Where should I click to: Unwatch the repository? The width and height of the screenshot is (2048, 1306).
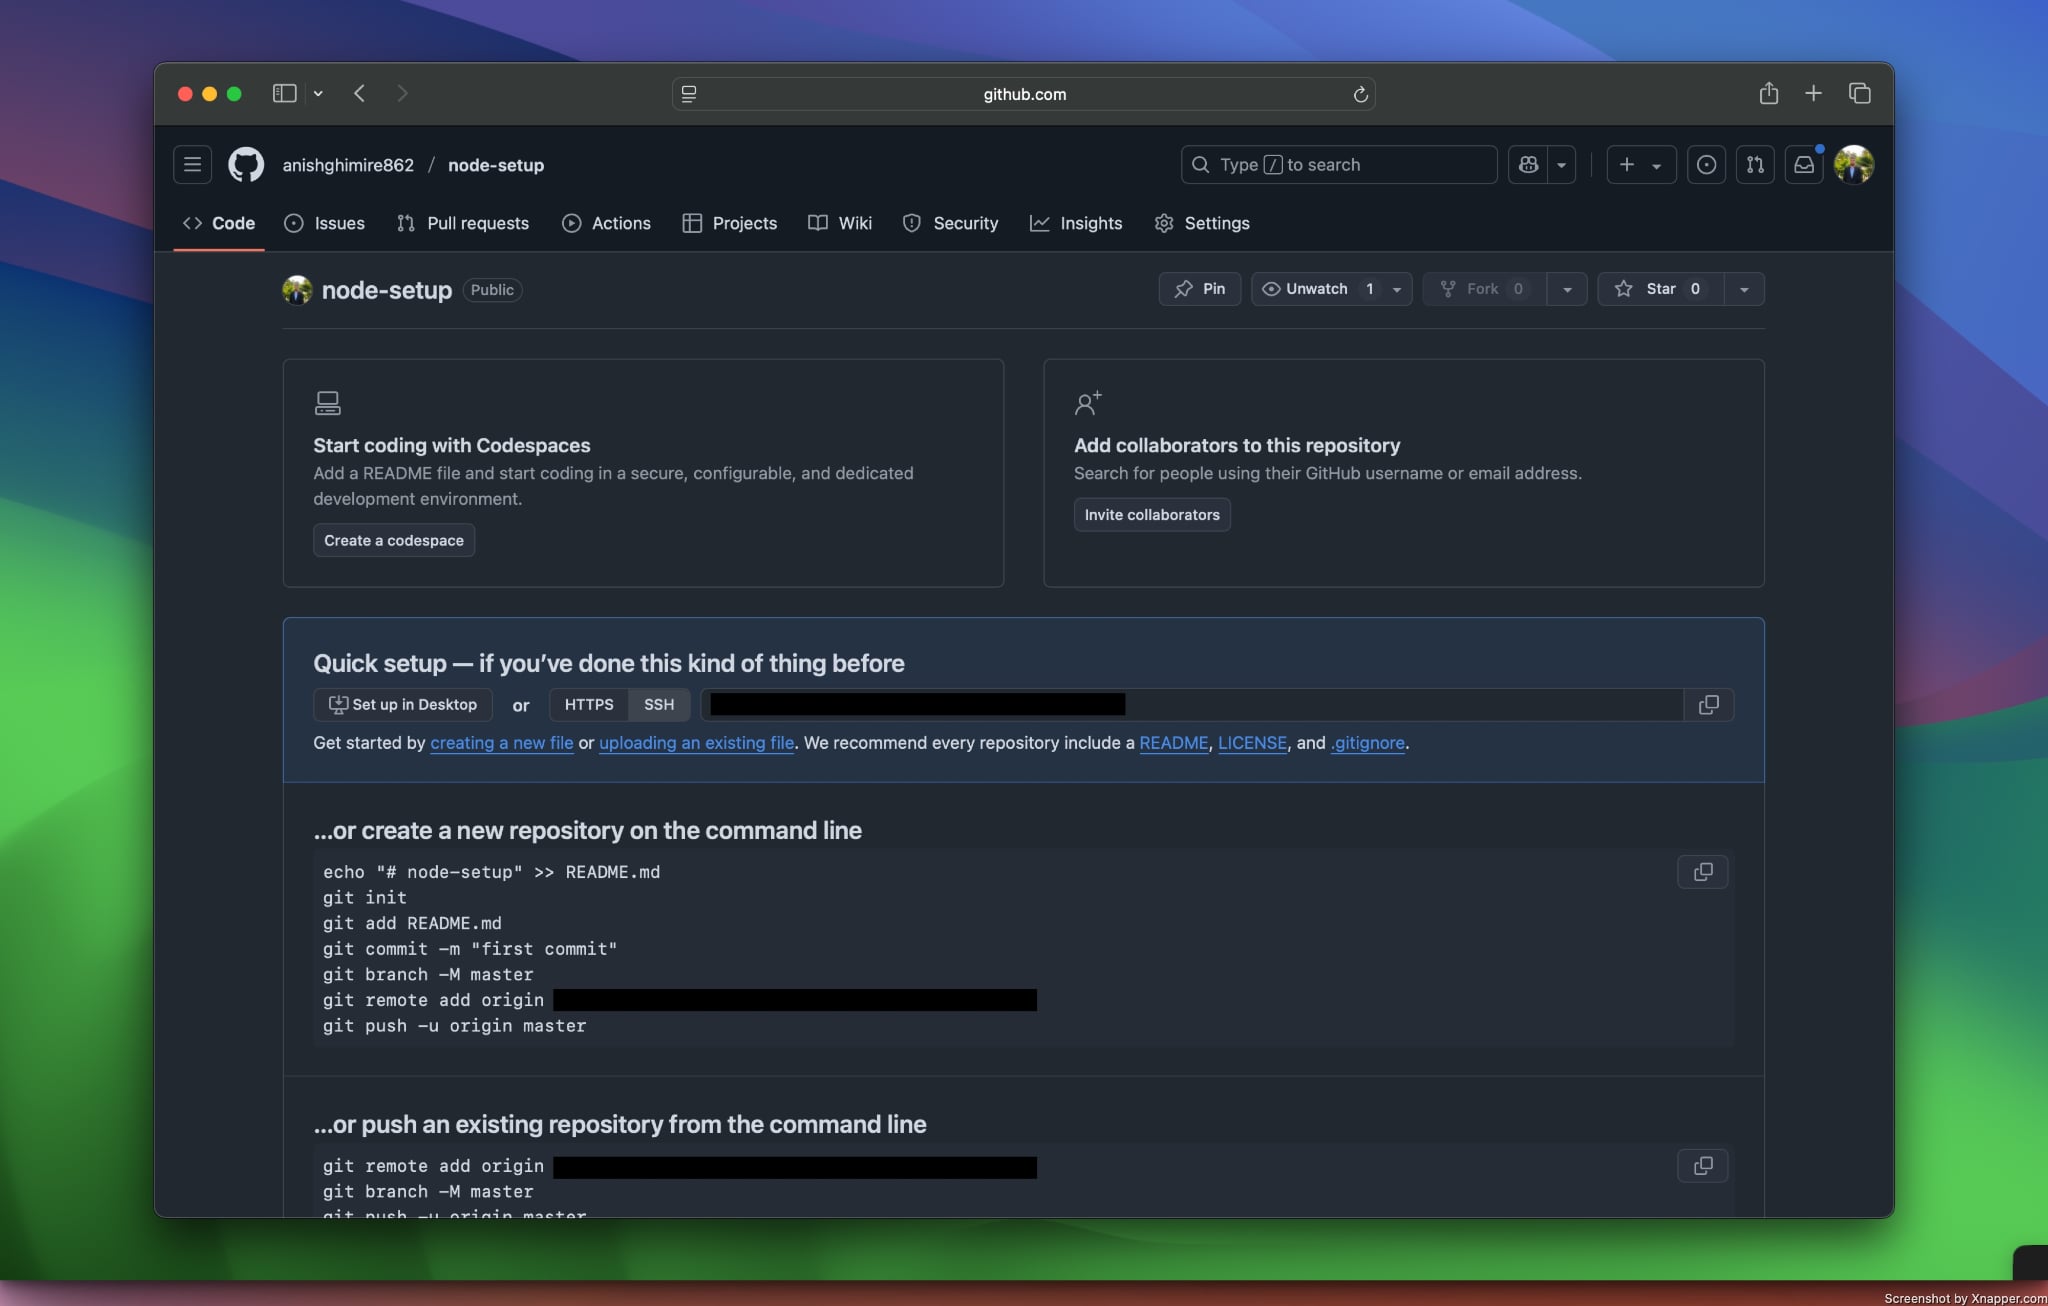[x=1312, y=289]
